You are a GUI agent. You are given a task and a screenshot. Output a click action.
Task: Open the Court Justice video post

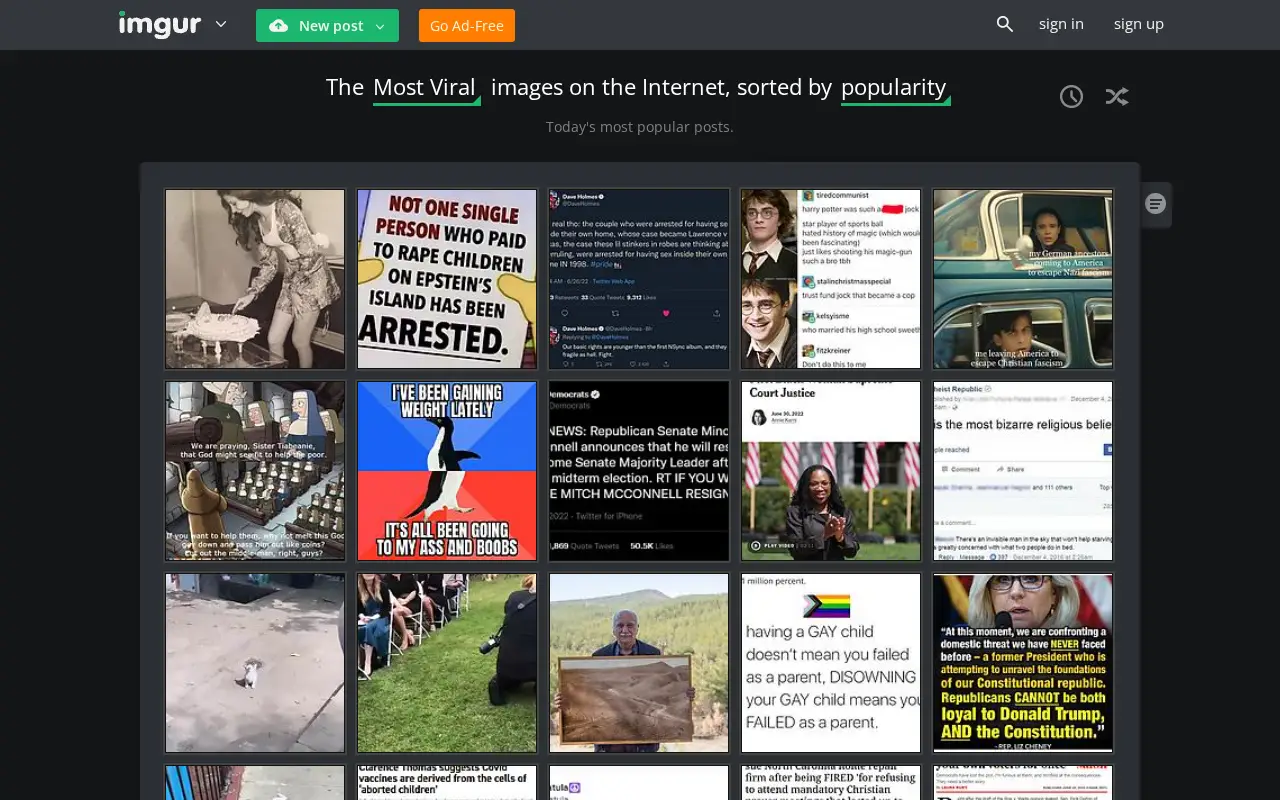[831, 471]
